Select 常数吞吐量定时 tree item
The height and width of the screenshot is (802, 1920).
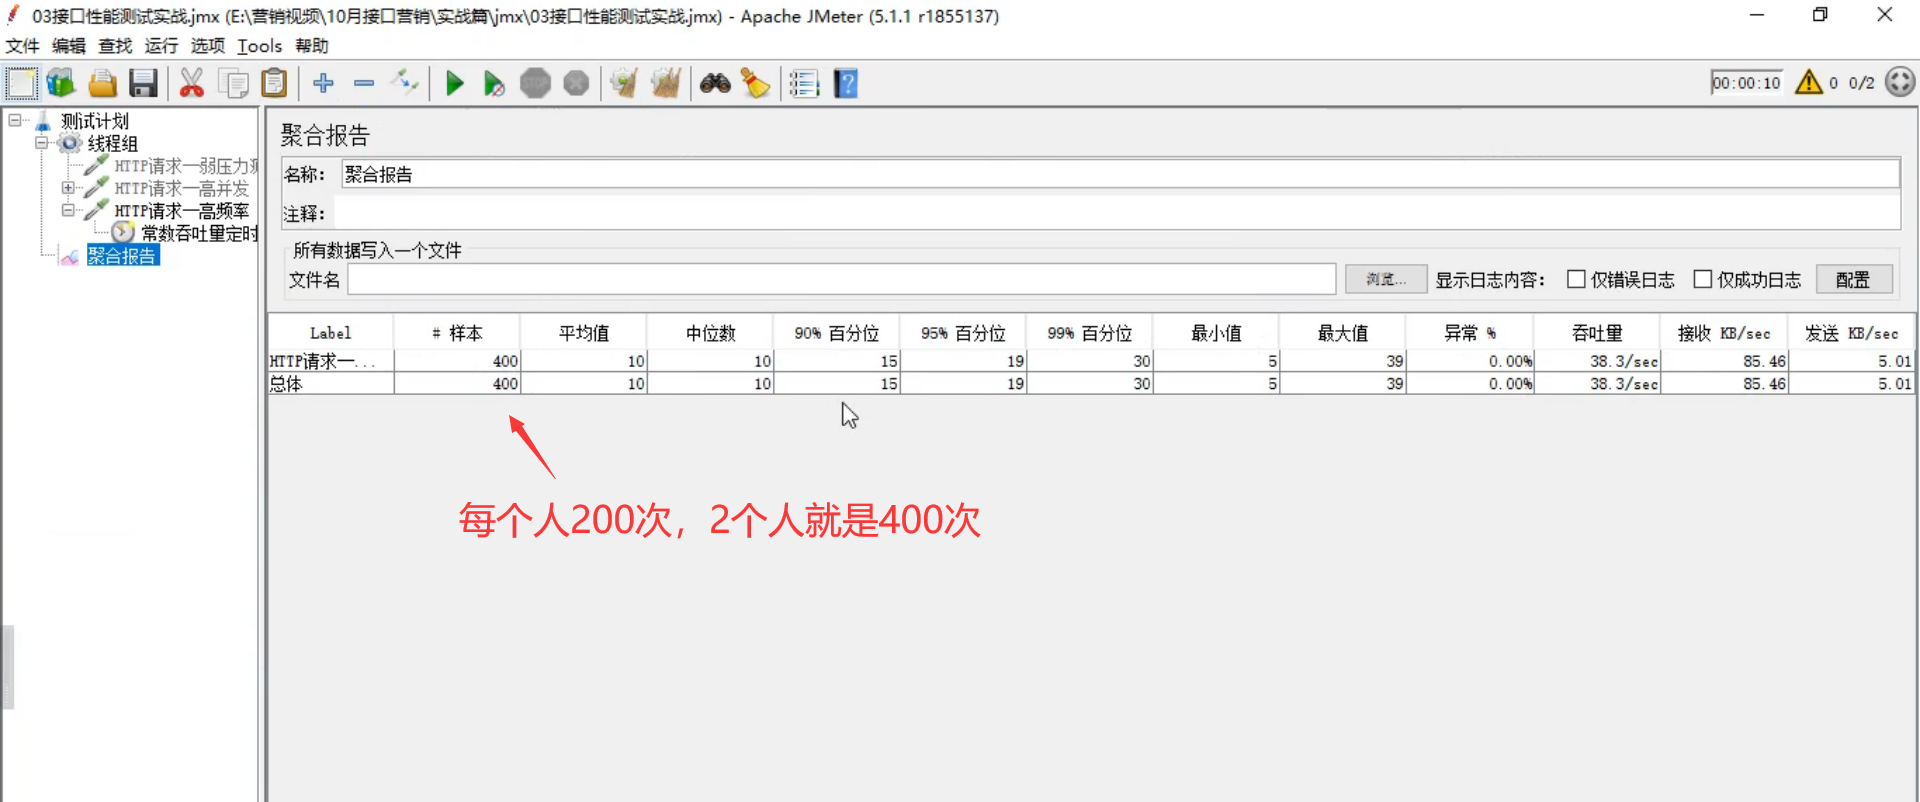tap(199, 233)
